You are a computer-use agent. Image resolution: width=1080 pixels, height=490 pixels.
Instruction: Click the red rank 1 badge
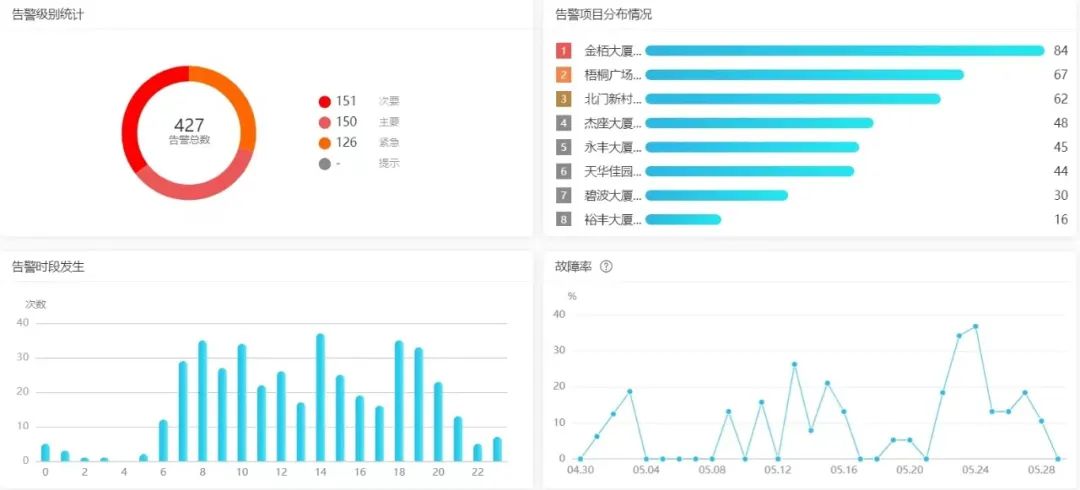(564, 51)
